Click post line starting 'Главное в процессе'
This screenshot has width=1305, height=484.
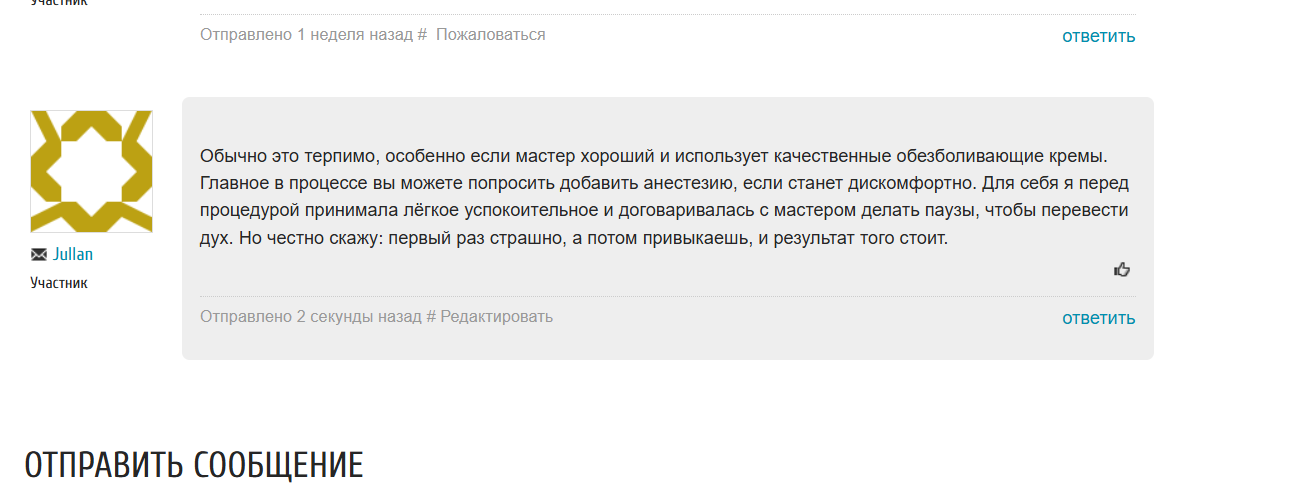coord(665,185)
